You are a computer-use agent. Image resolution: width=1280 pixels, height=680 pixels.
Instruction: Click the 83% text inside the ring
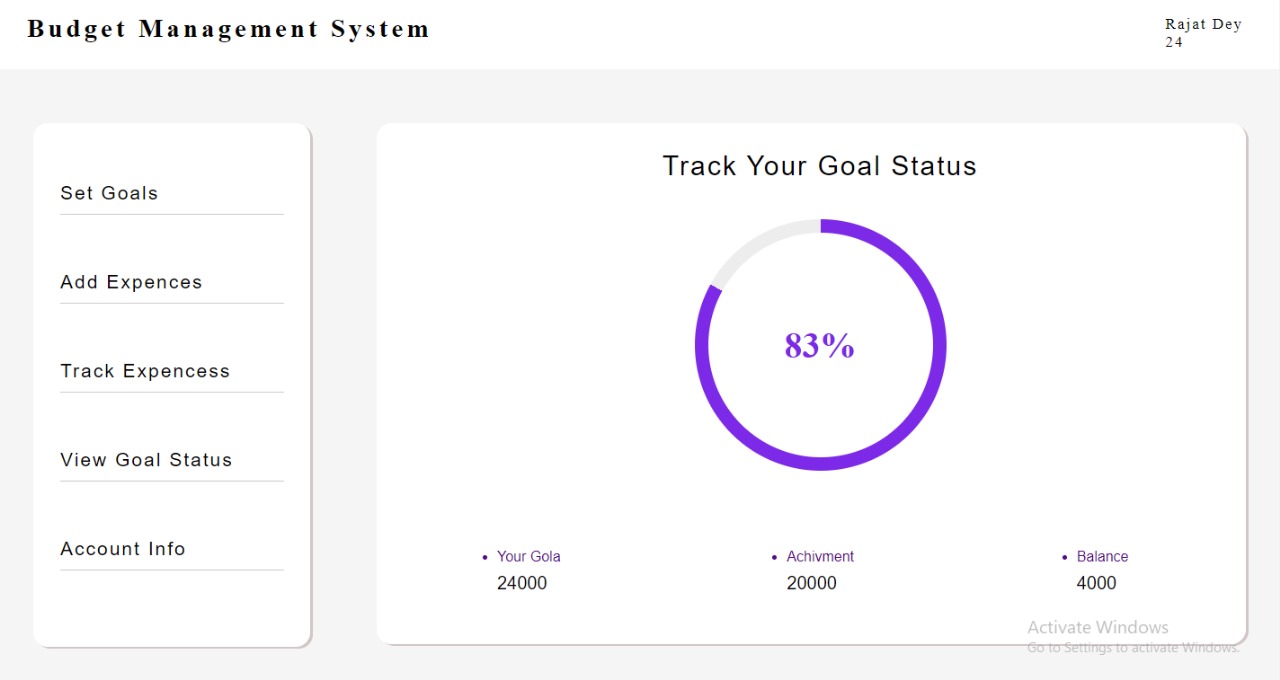tap(819, 346)
